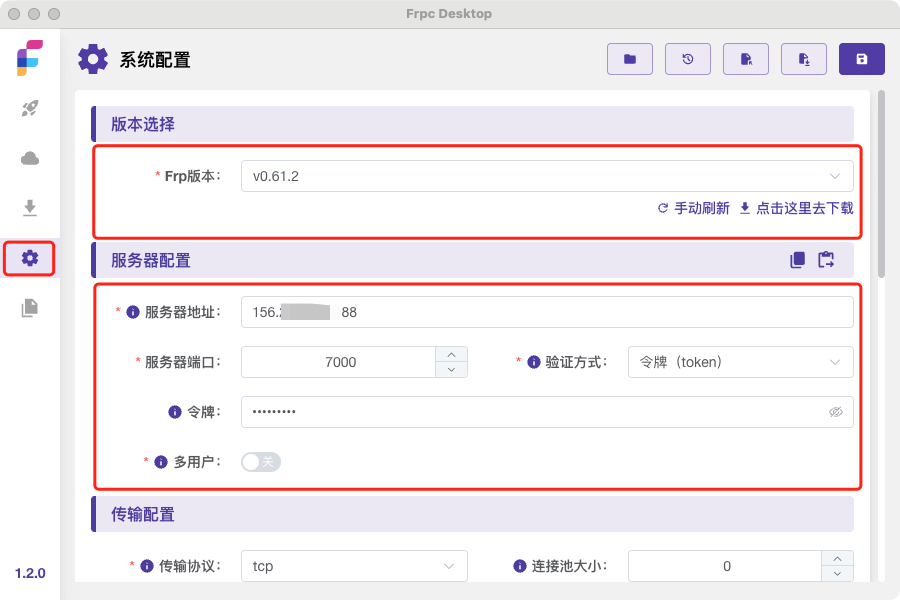
Task: Click the version label 1.2.0
Action: point(30,573)
